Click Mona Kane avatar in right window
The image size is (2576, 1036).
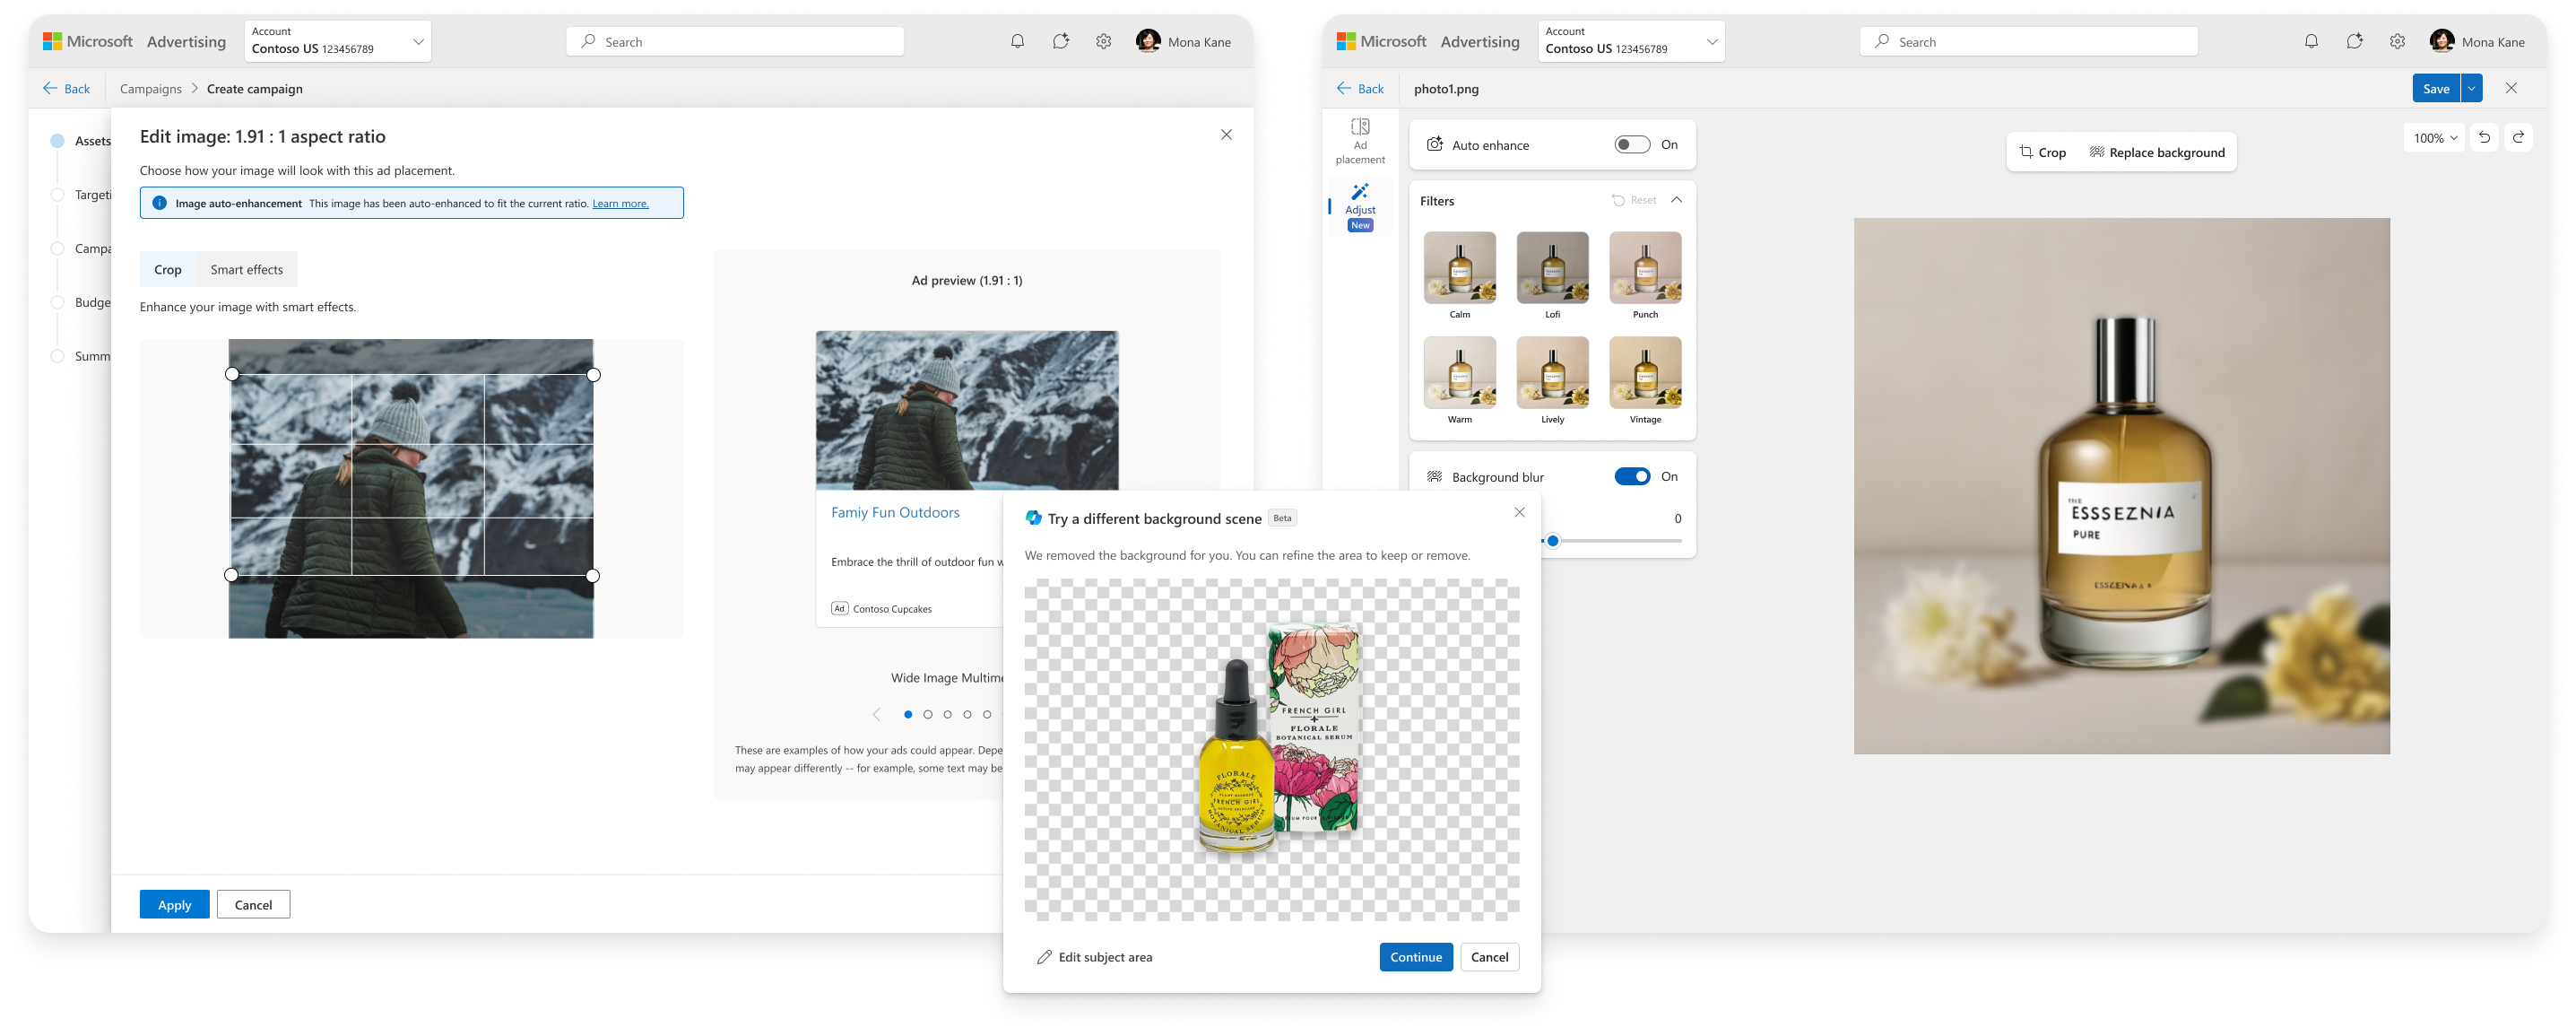[x=2442, y=41]
